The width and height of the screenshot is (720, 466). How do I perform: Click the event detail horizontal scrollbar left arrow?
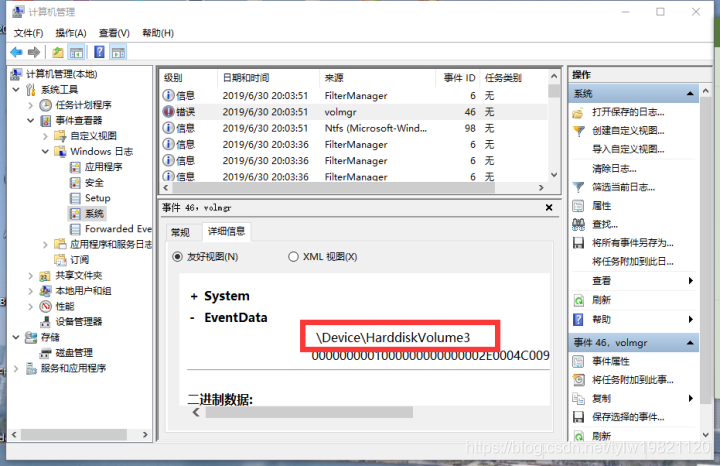point(196,412)
